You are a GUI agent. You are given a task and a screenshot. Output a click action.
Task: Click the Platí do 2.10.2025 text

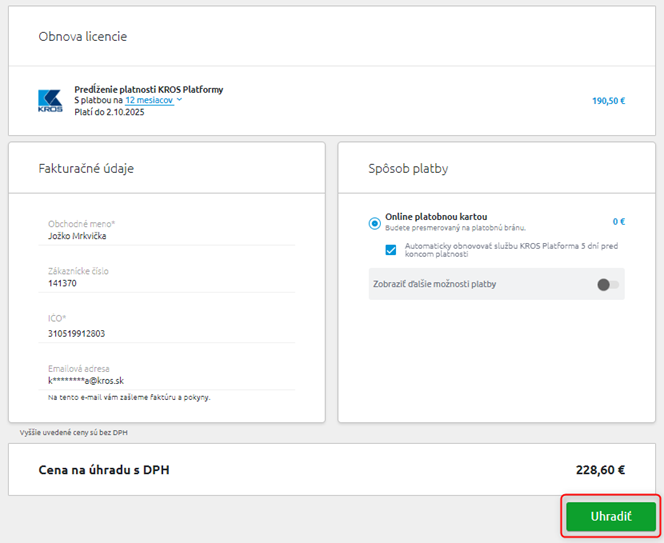coord(109,112)
